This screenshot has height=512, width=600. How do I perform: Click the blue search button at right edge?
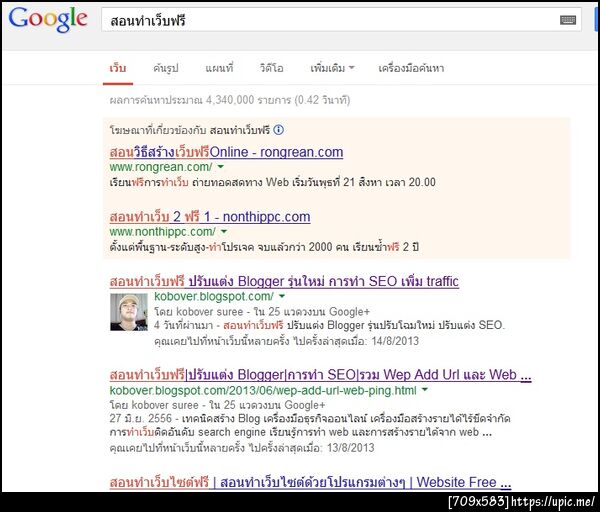596,19
